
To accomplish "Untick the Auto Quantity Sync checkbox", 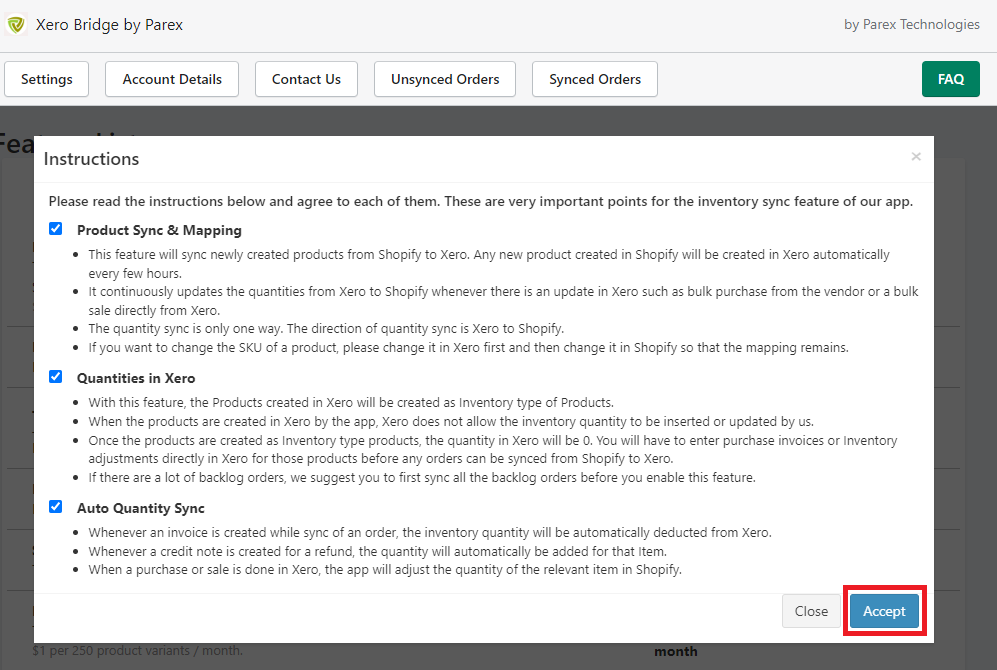I will point(56,507).
